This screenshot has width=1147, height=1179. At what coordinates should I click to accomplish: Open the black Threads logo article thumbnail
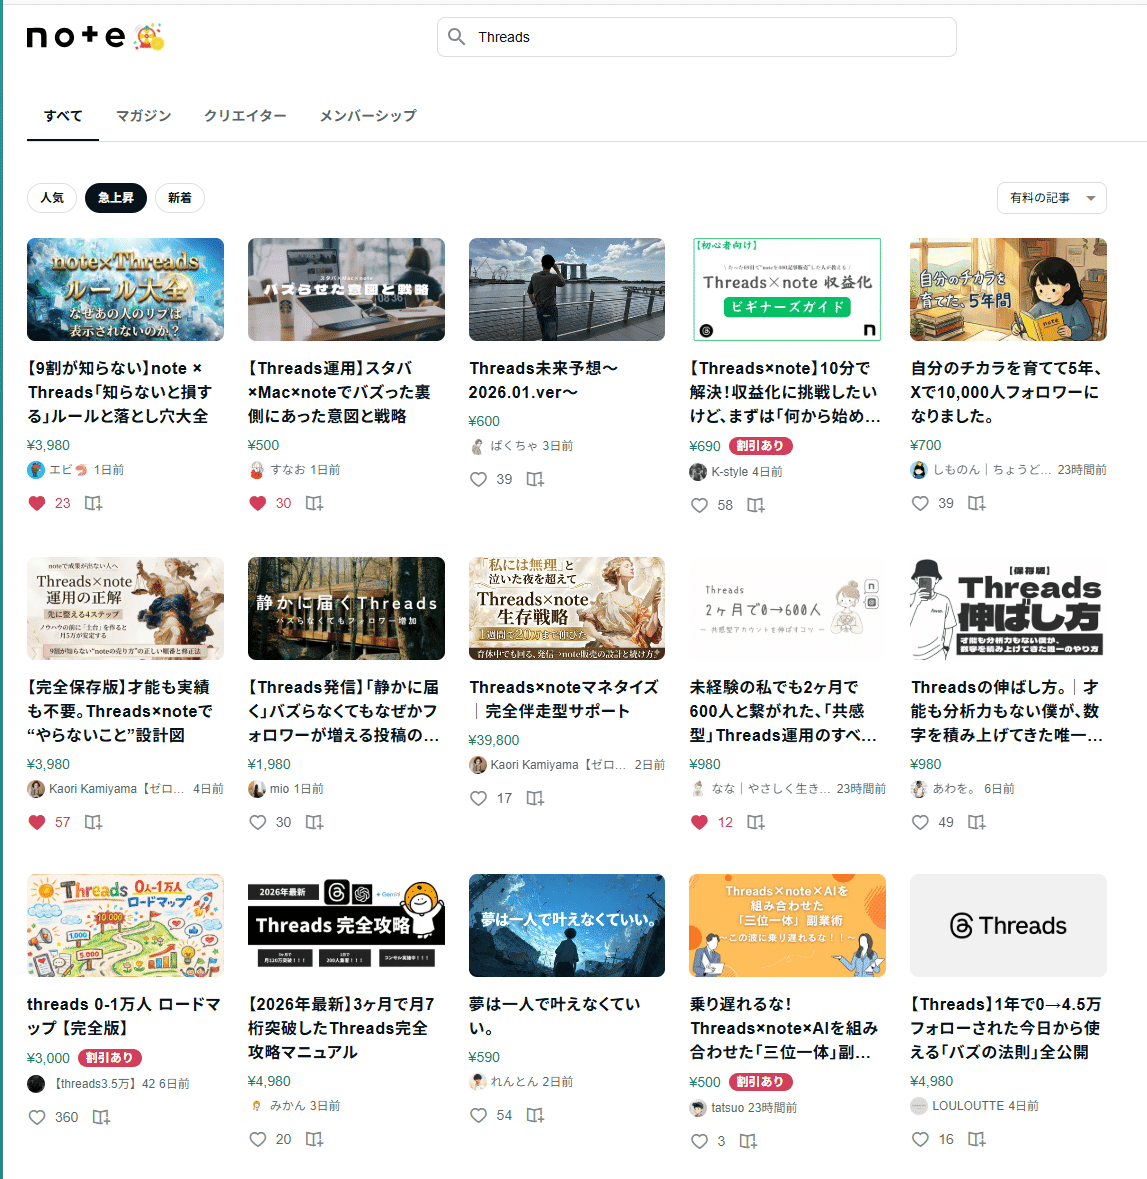tap(1007, 925)
